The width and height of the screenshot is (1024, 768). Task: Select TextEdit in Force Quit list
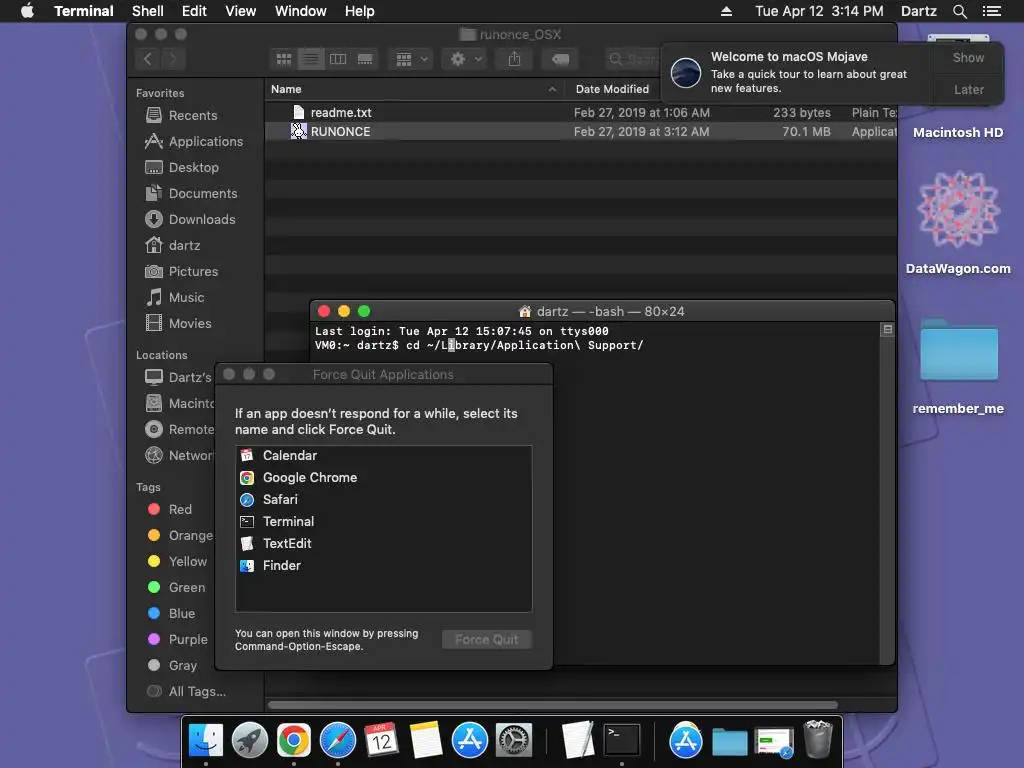383,543
